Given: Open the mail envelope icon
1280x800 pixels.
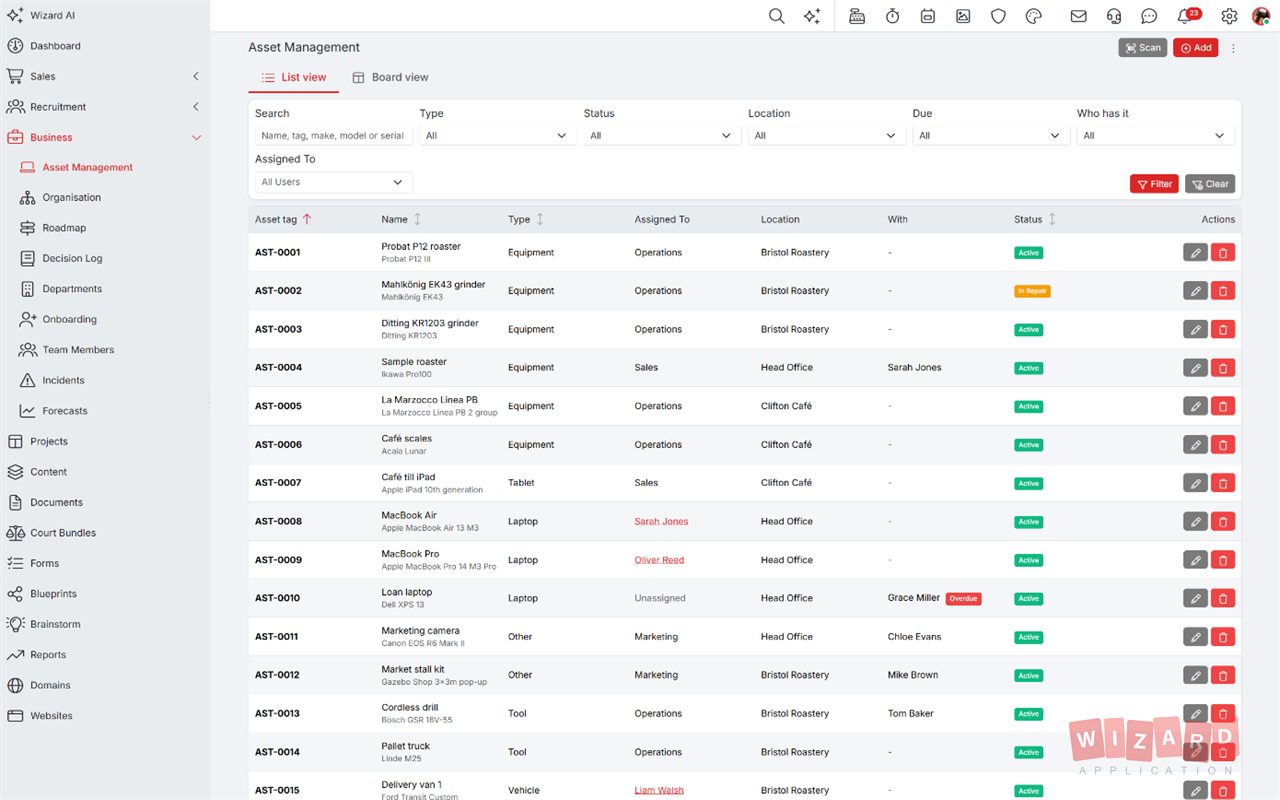Looking at the screenshot, I should click(x=1078, y=16).
